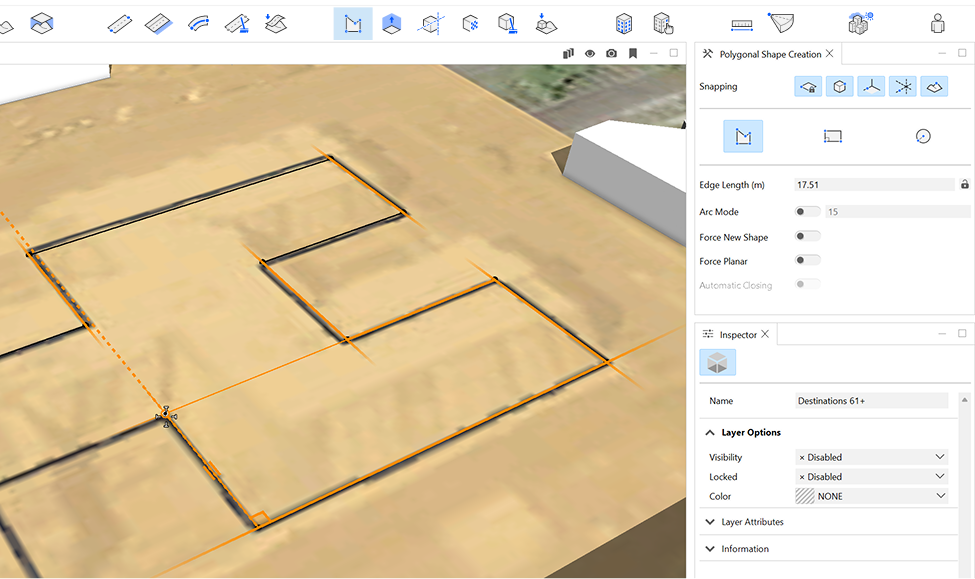
Task: Click the camera icon in viewport header
Action: (611, 53)
